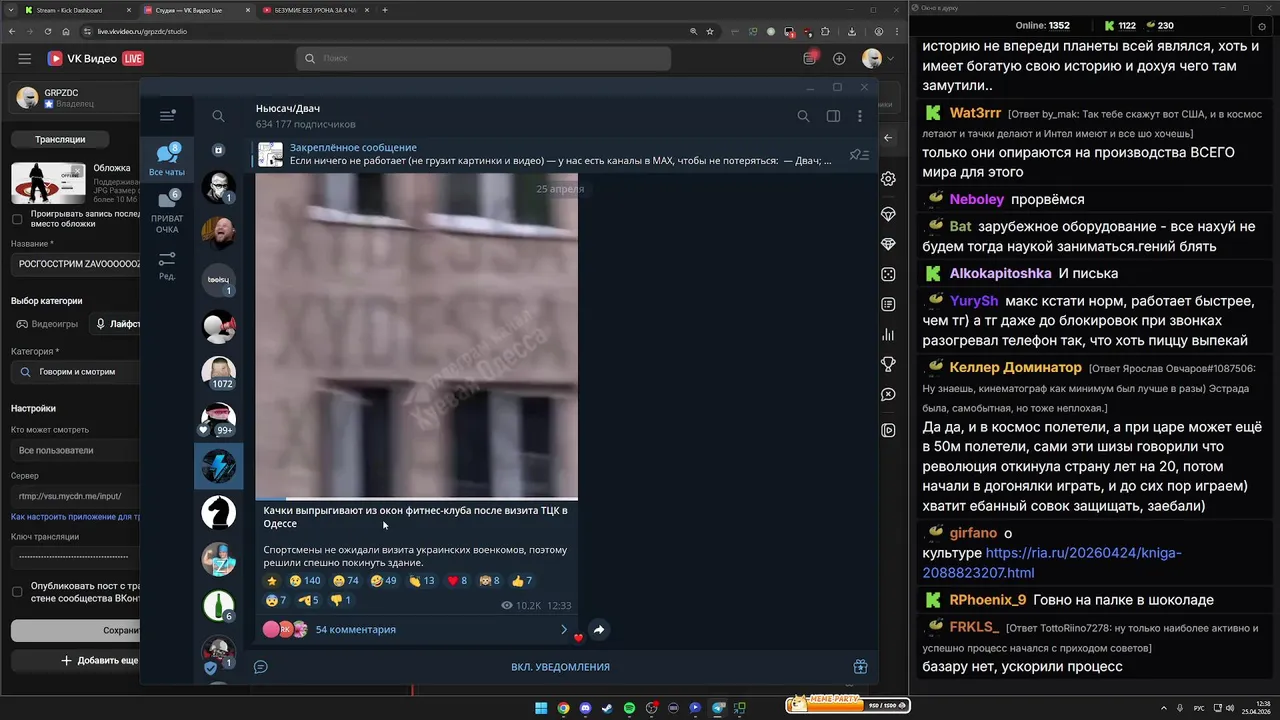1280x720 pixels.
Task: Click the rtmp server URL field
Action: (76, 496)
